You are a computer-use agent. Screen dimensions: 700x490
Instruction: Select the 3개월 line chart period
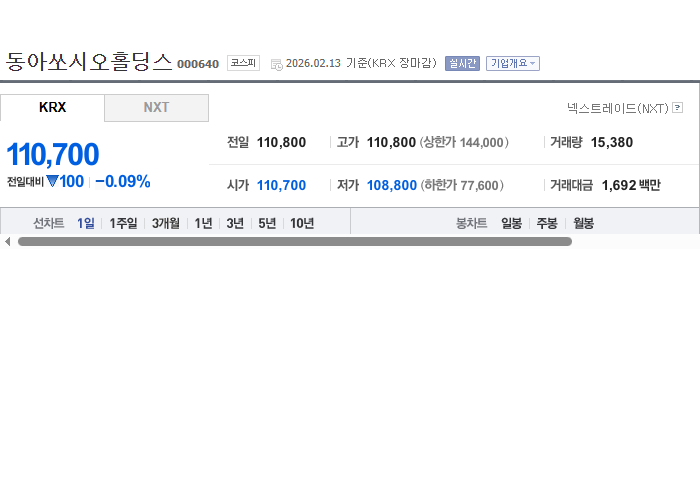[166, 223]
